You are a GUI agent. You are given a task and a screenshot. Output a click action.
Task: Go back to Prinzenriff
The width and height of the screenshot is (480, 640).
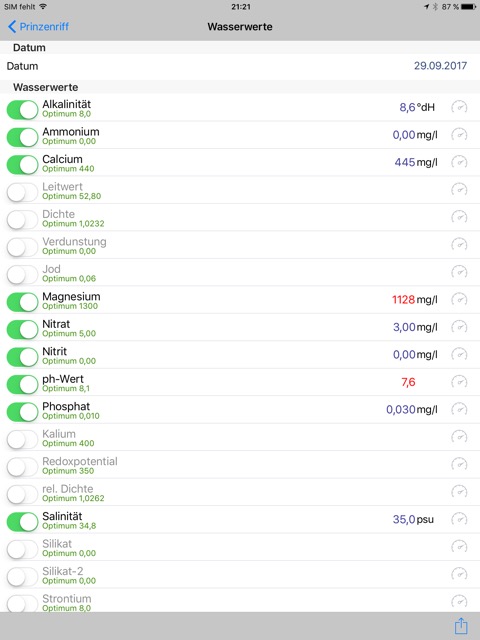coord(38,27)
